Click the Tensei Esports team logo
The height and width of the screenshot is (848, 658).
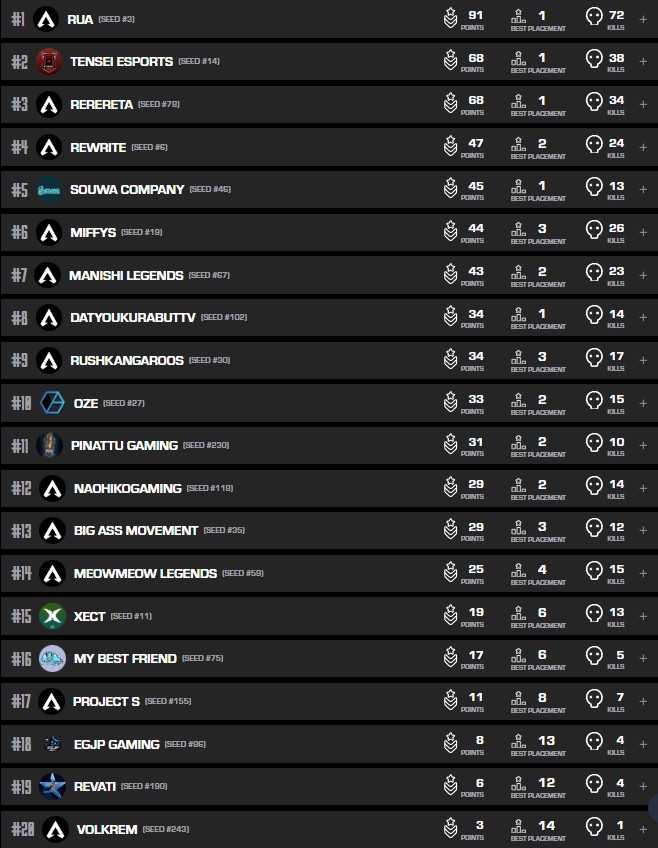[48, 62]
